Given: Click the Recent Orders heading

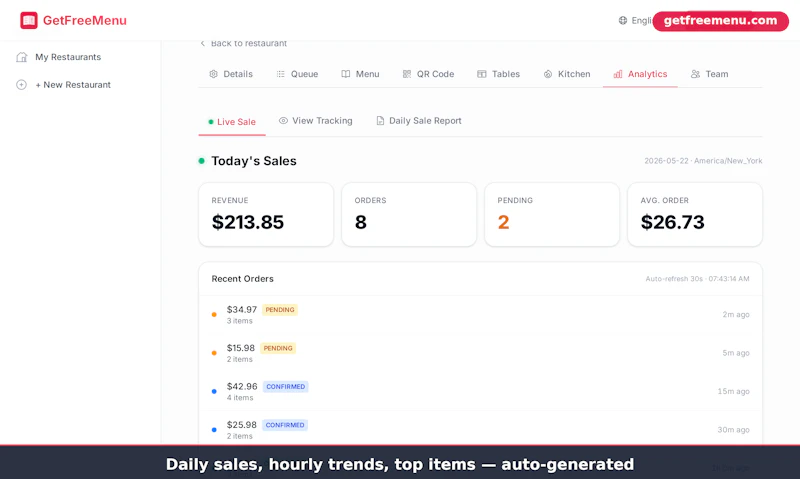Looking at the screenshot, I should [242, 279].
